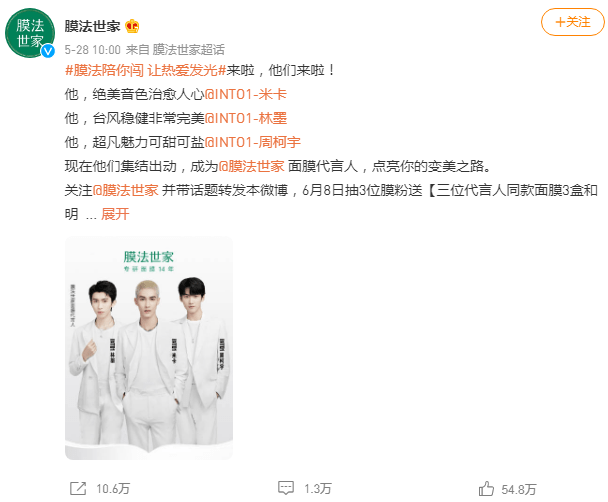Follow account with +关注 button
Image resolution: width=608 pixels, height=502 pixels.
pyautogui.click(x=573, y=22)
